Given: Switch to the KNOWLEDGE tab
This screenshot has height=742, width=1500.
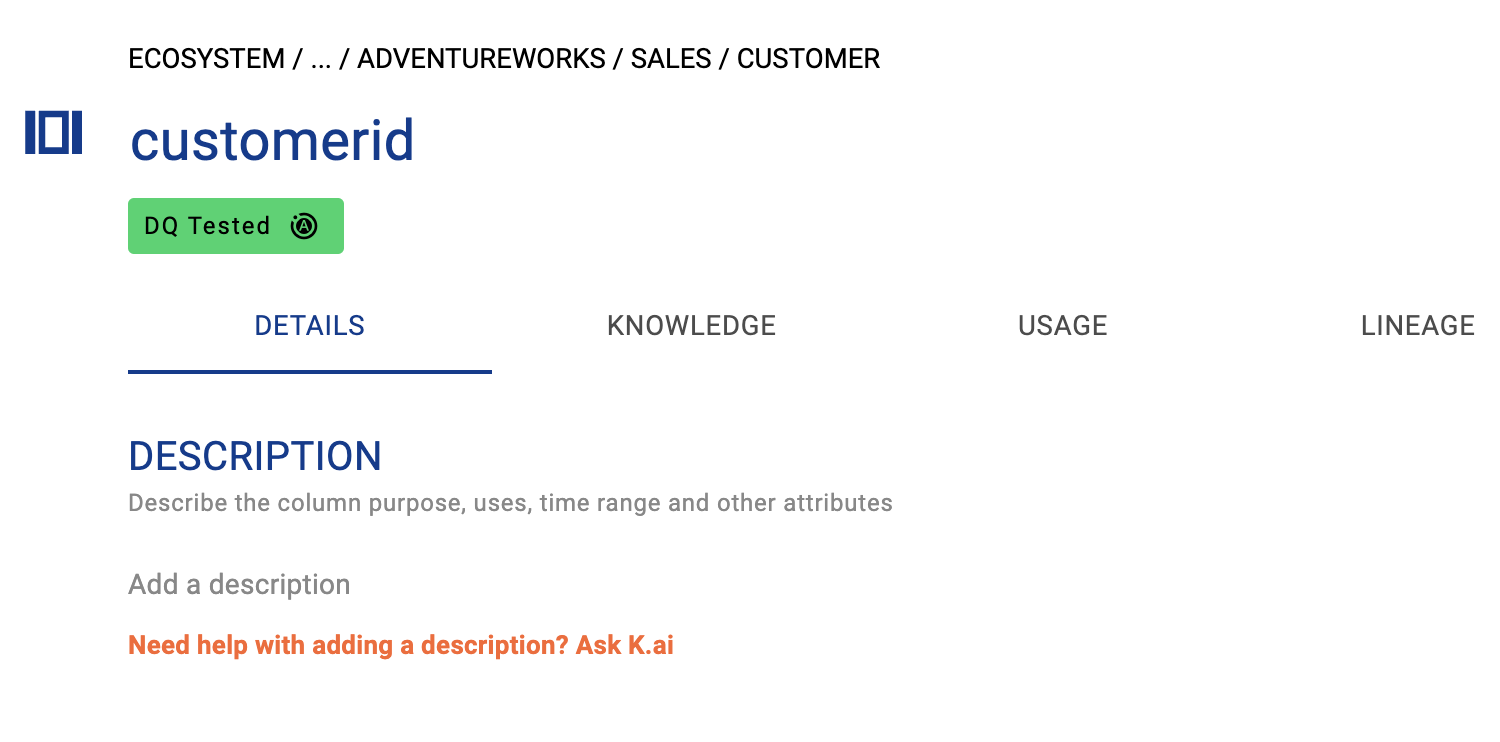Looking at the screenshot, I should [x=691, y=326].
